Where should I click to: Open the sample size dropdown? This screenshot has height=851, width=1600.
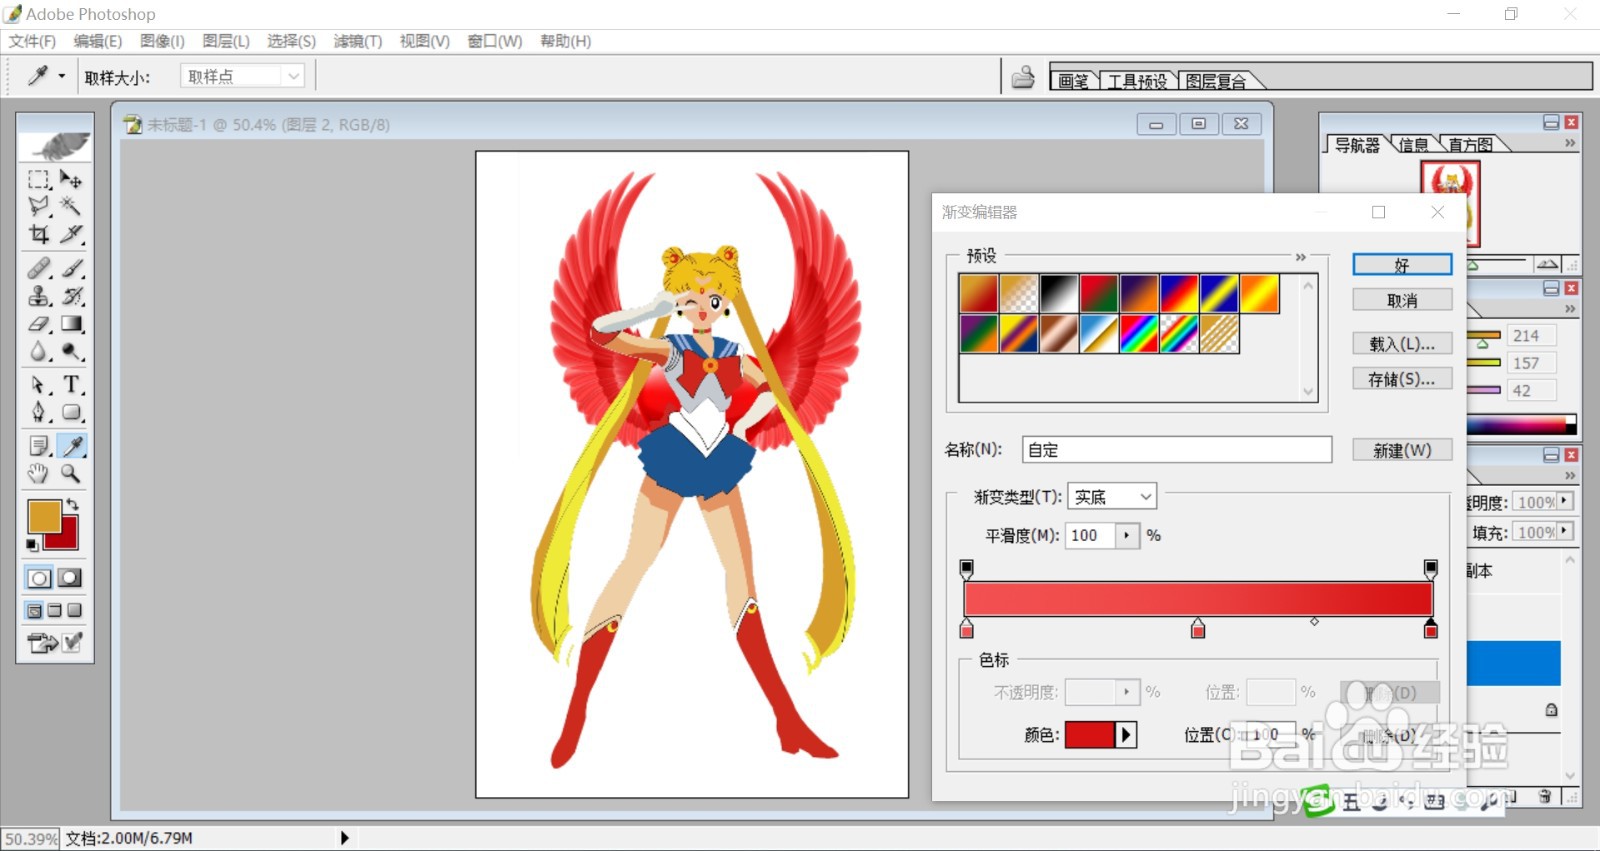(x=293, y=76)
